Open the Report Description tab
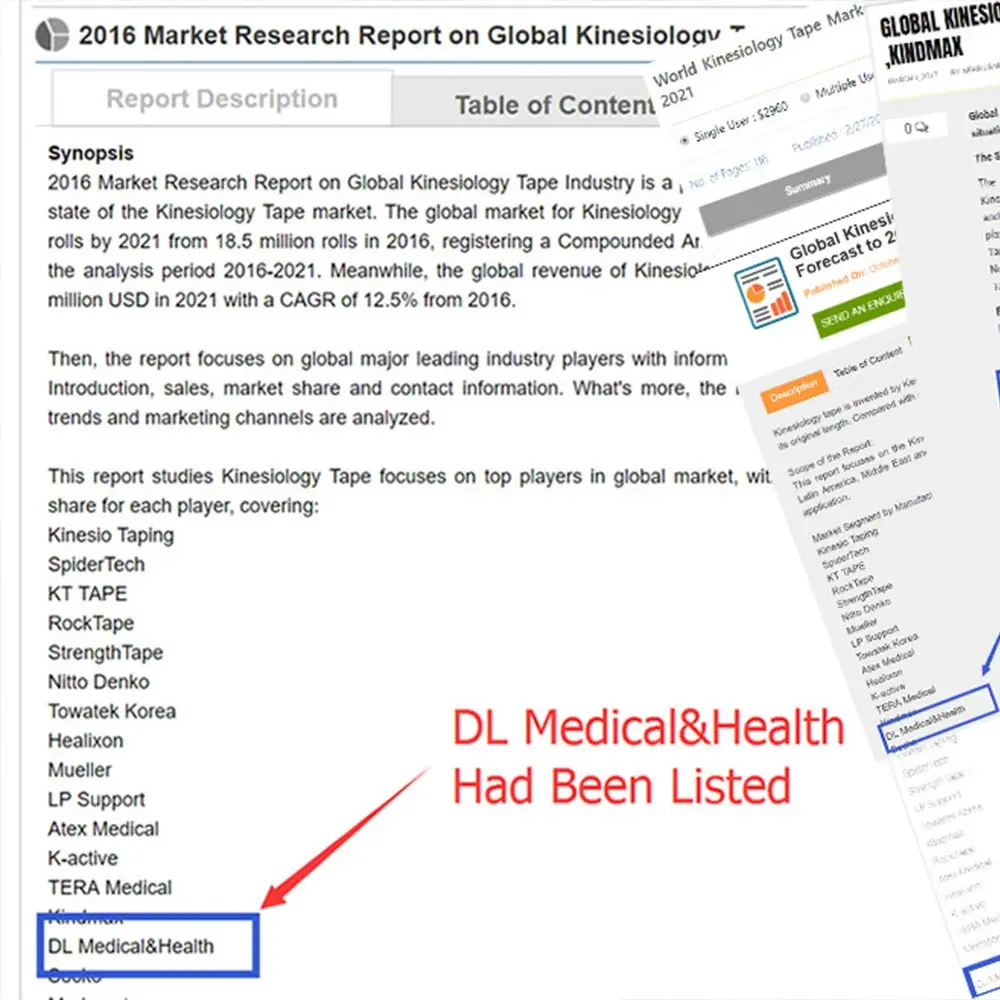1000x1000 pixels. [222, 99]
